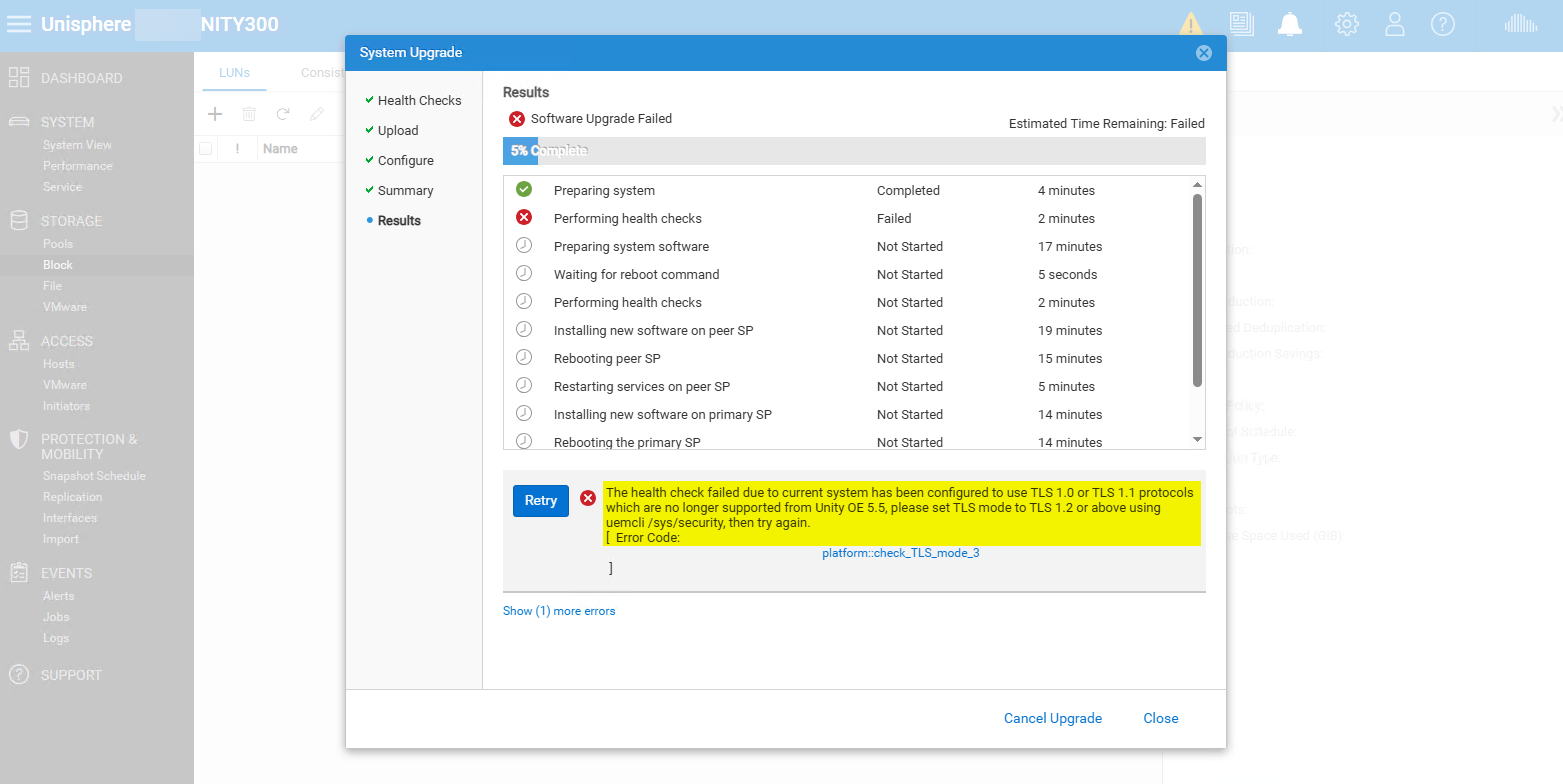Go to Health Checks wizard step
This screenshot has height=784, width=1563.
[419, 101]
